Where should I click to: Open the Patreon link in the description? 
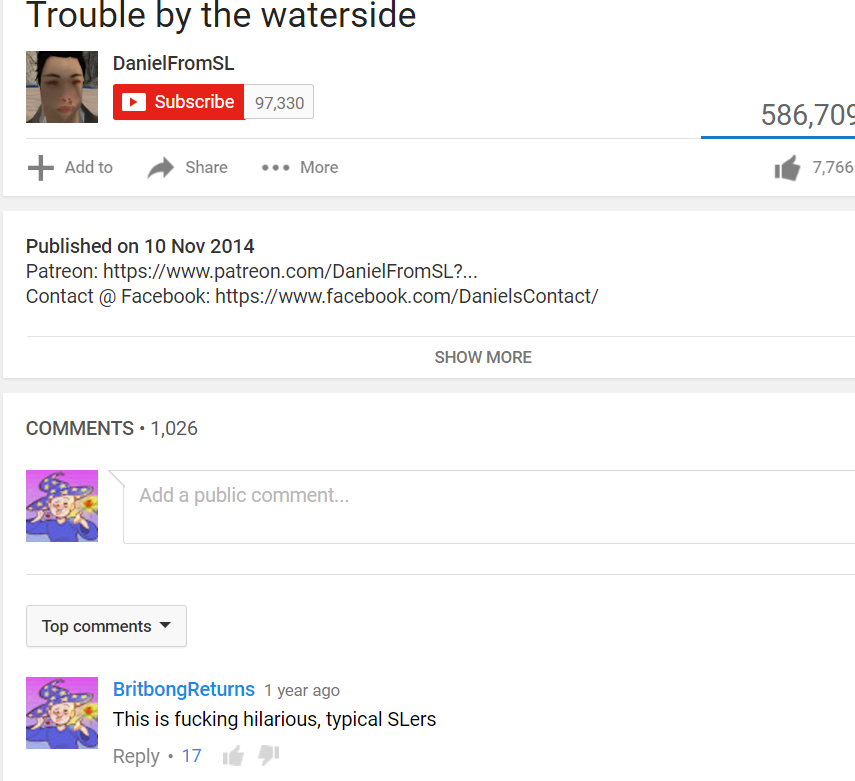point(290,271)
